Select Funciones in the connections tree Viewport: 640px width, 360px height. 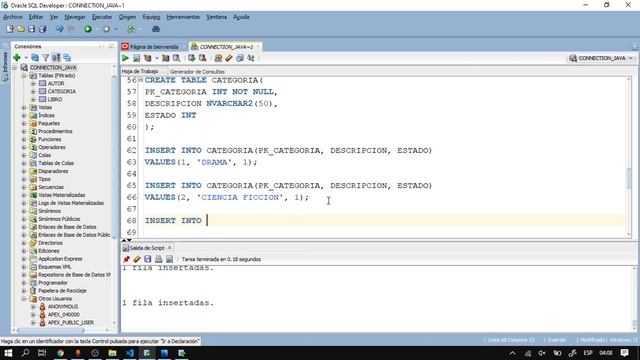49,139
